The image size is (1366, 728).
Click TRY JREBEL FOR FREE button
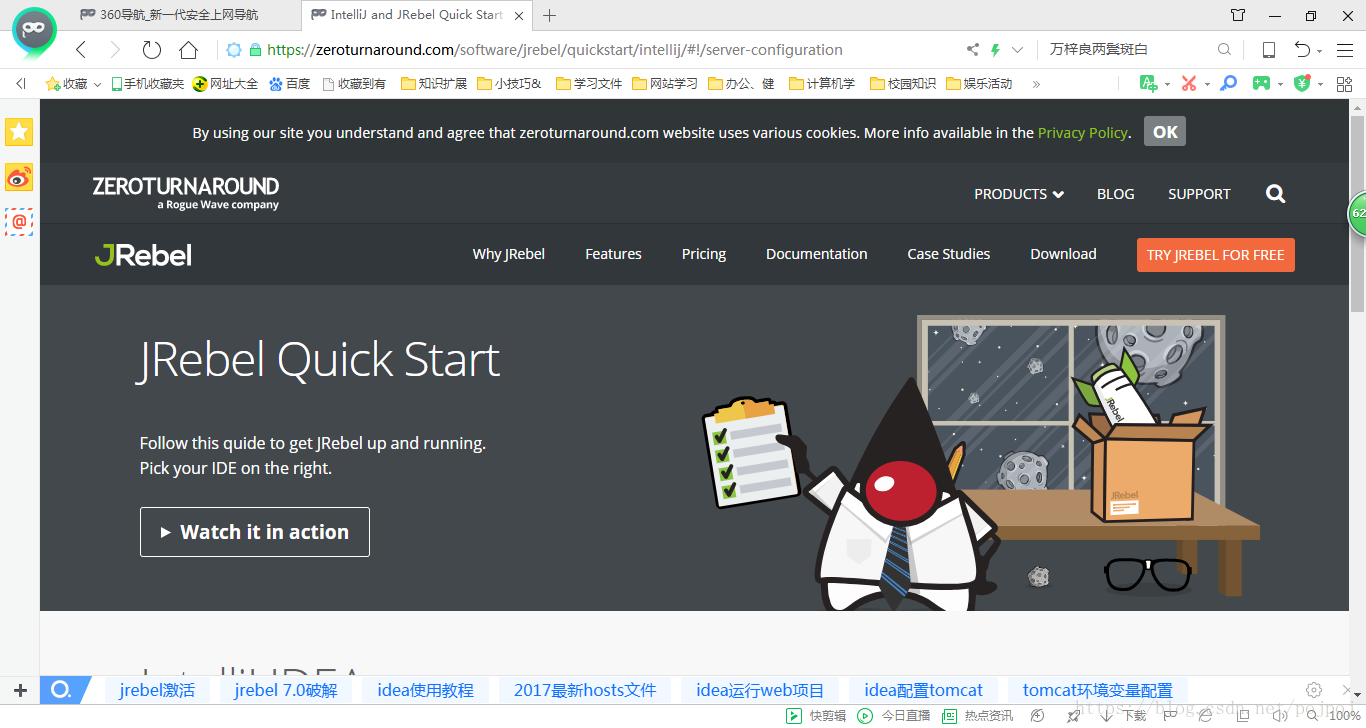coord(1216,255)
